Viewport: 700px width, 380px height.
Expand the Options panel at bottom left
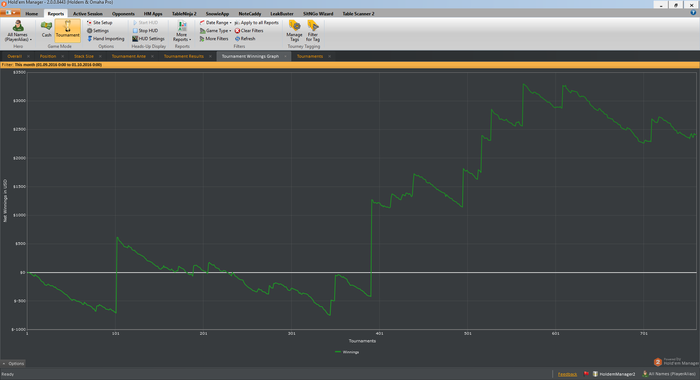click(x=13, y=363)
